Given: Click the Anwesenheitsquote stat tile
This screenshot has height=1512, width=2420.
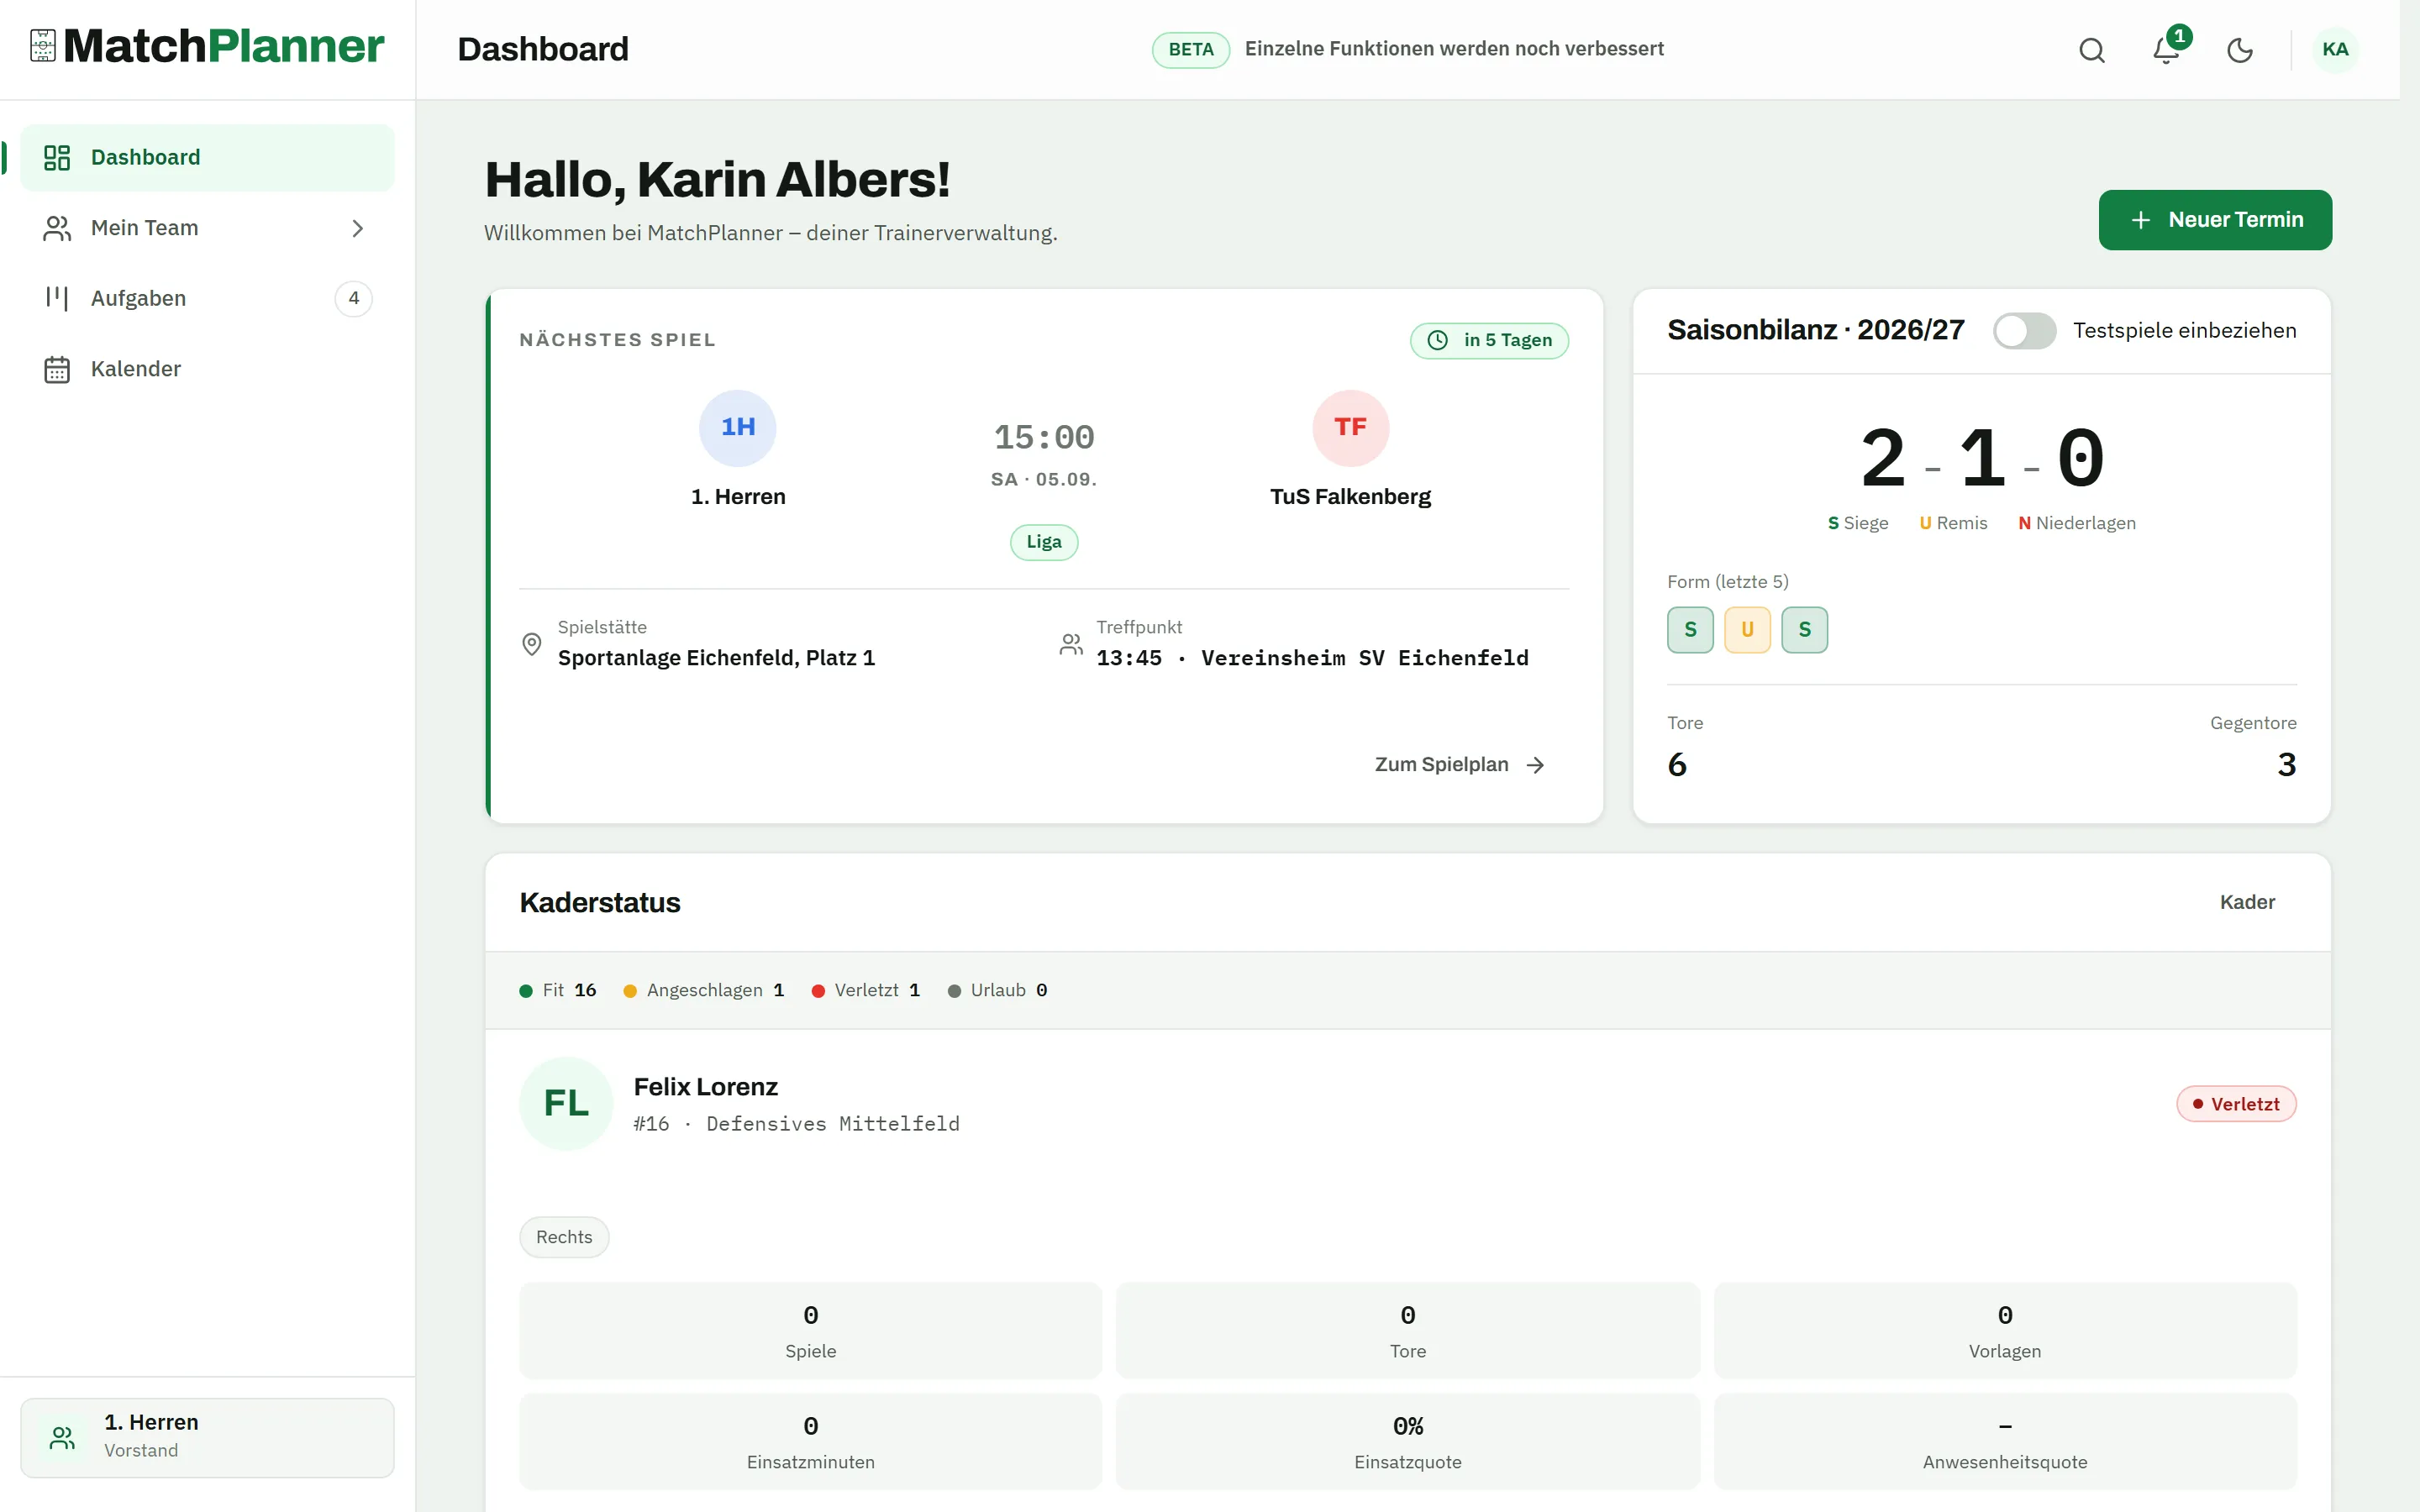Looking at the screenshot, I should 2005,1441.
